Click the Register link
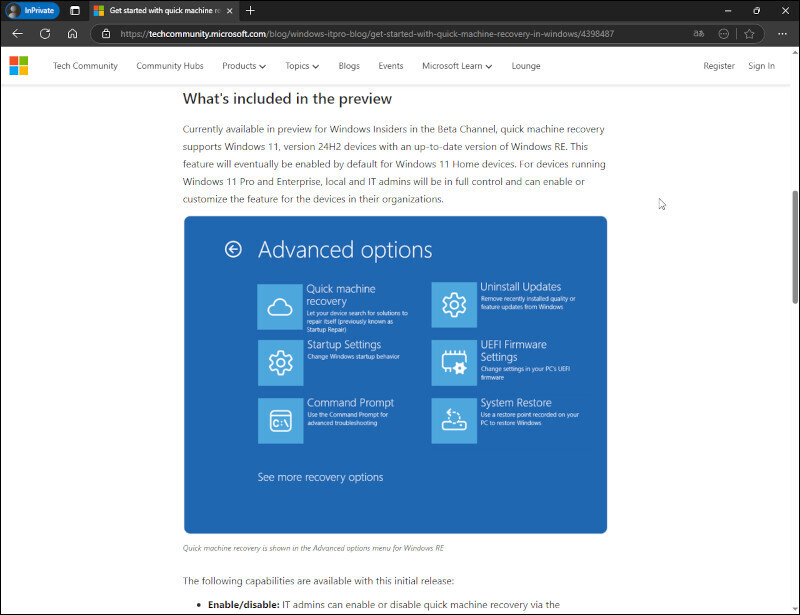This screenshot has height=615, width=800. click(719, 66)
